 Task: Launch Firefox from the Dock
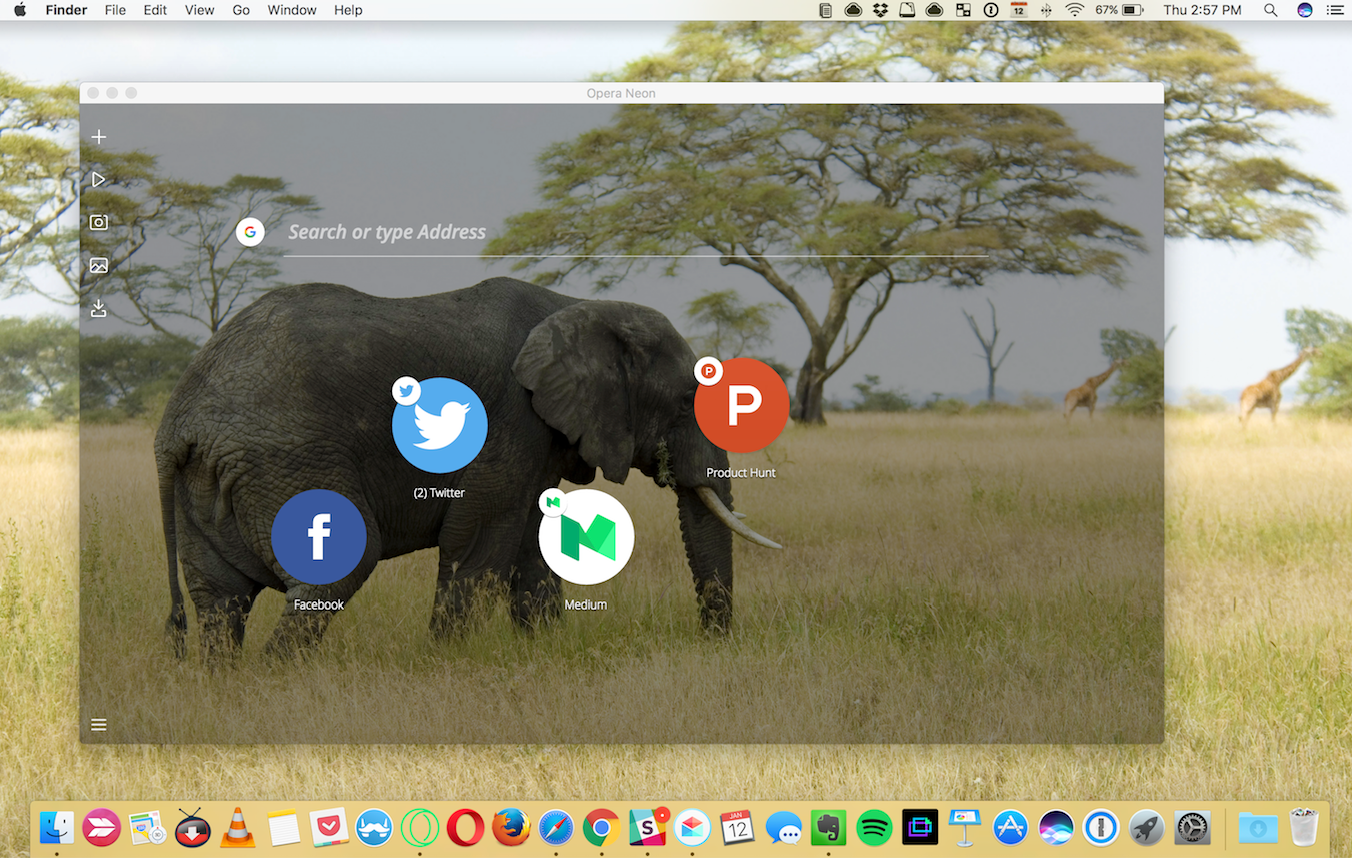(511, 827)
